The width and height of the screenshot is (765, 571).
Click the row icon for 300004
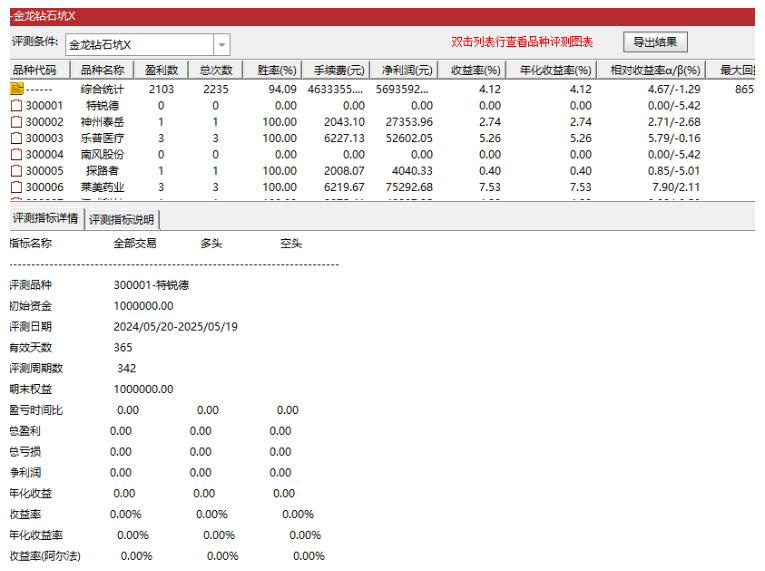(17, 154)
